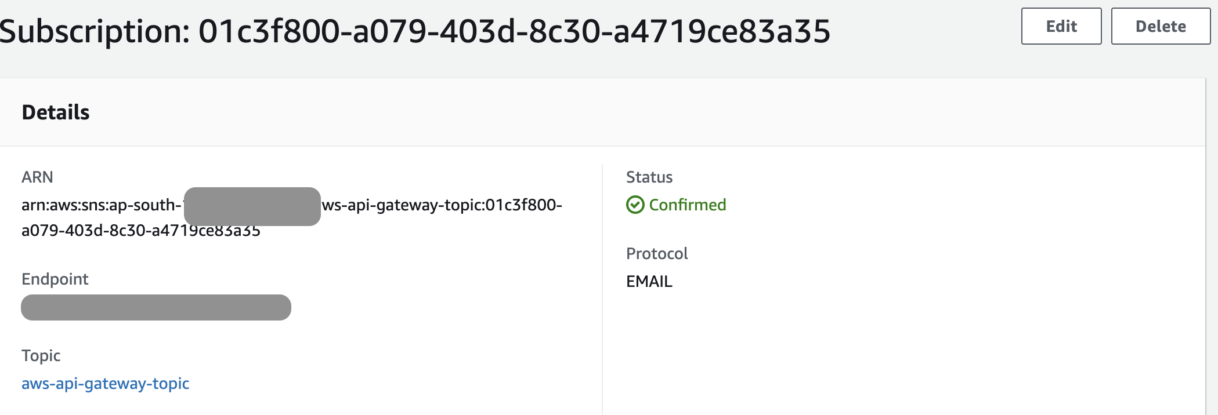Click the second line of the ARN value

pos(141,230)
